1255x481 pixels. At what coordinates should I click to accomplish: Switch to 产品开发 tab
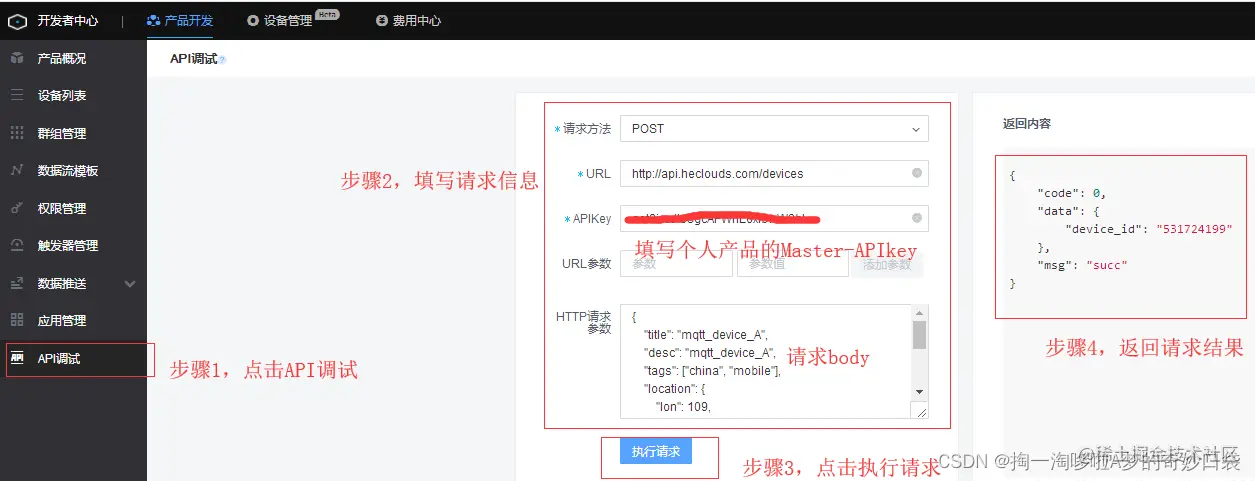(179, 20)
